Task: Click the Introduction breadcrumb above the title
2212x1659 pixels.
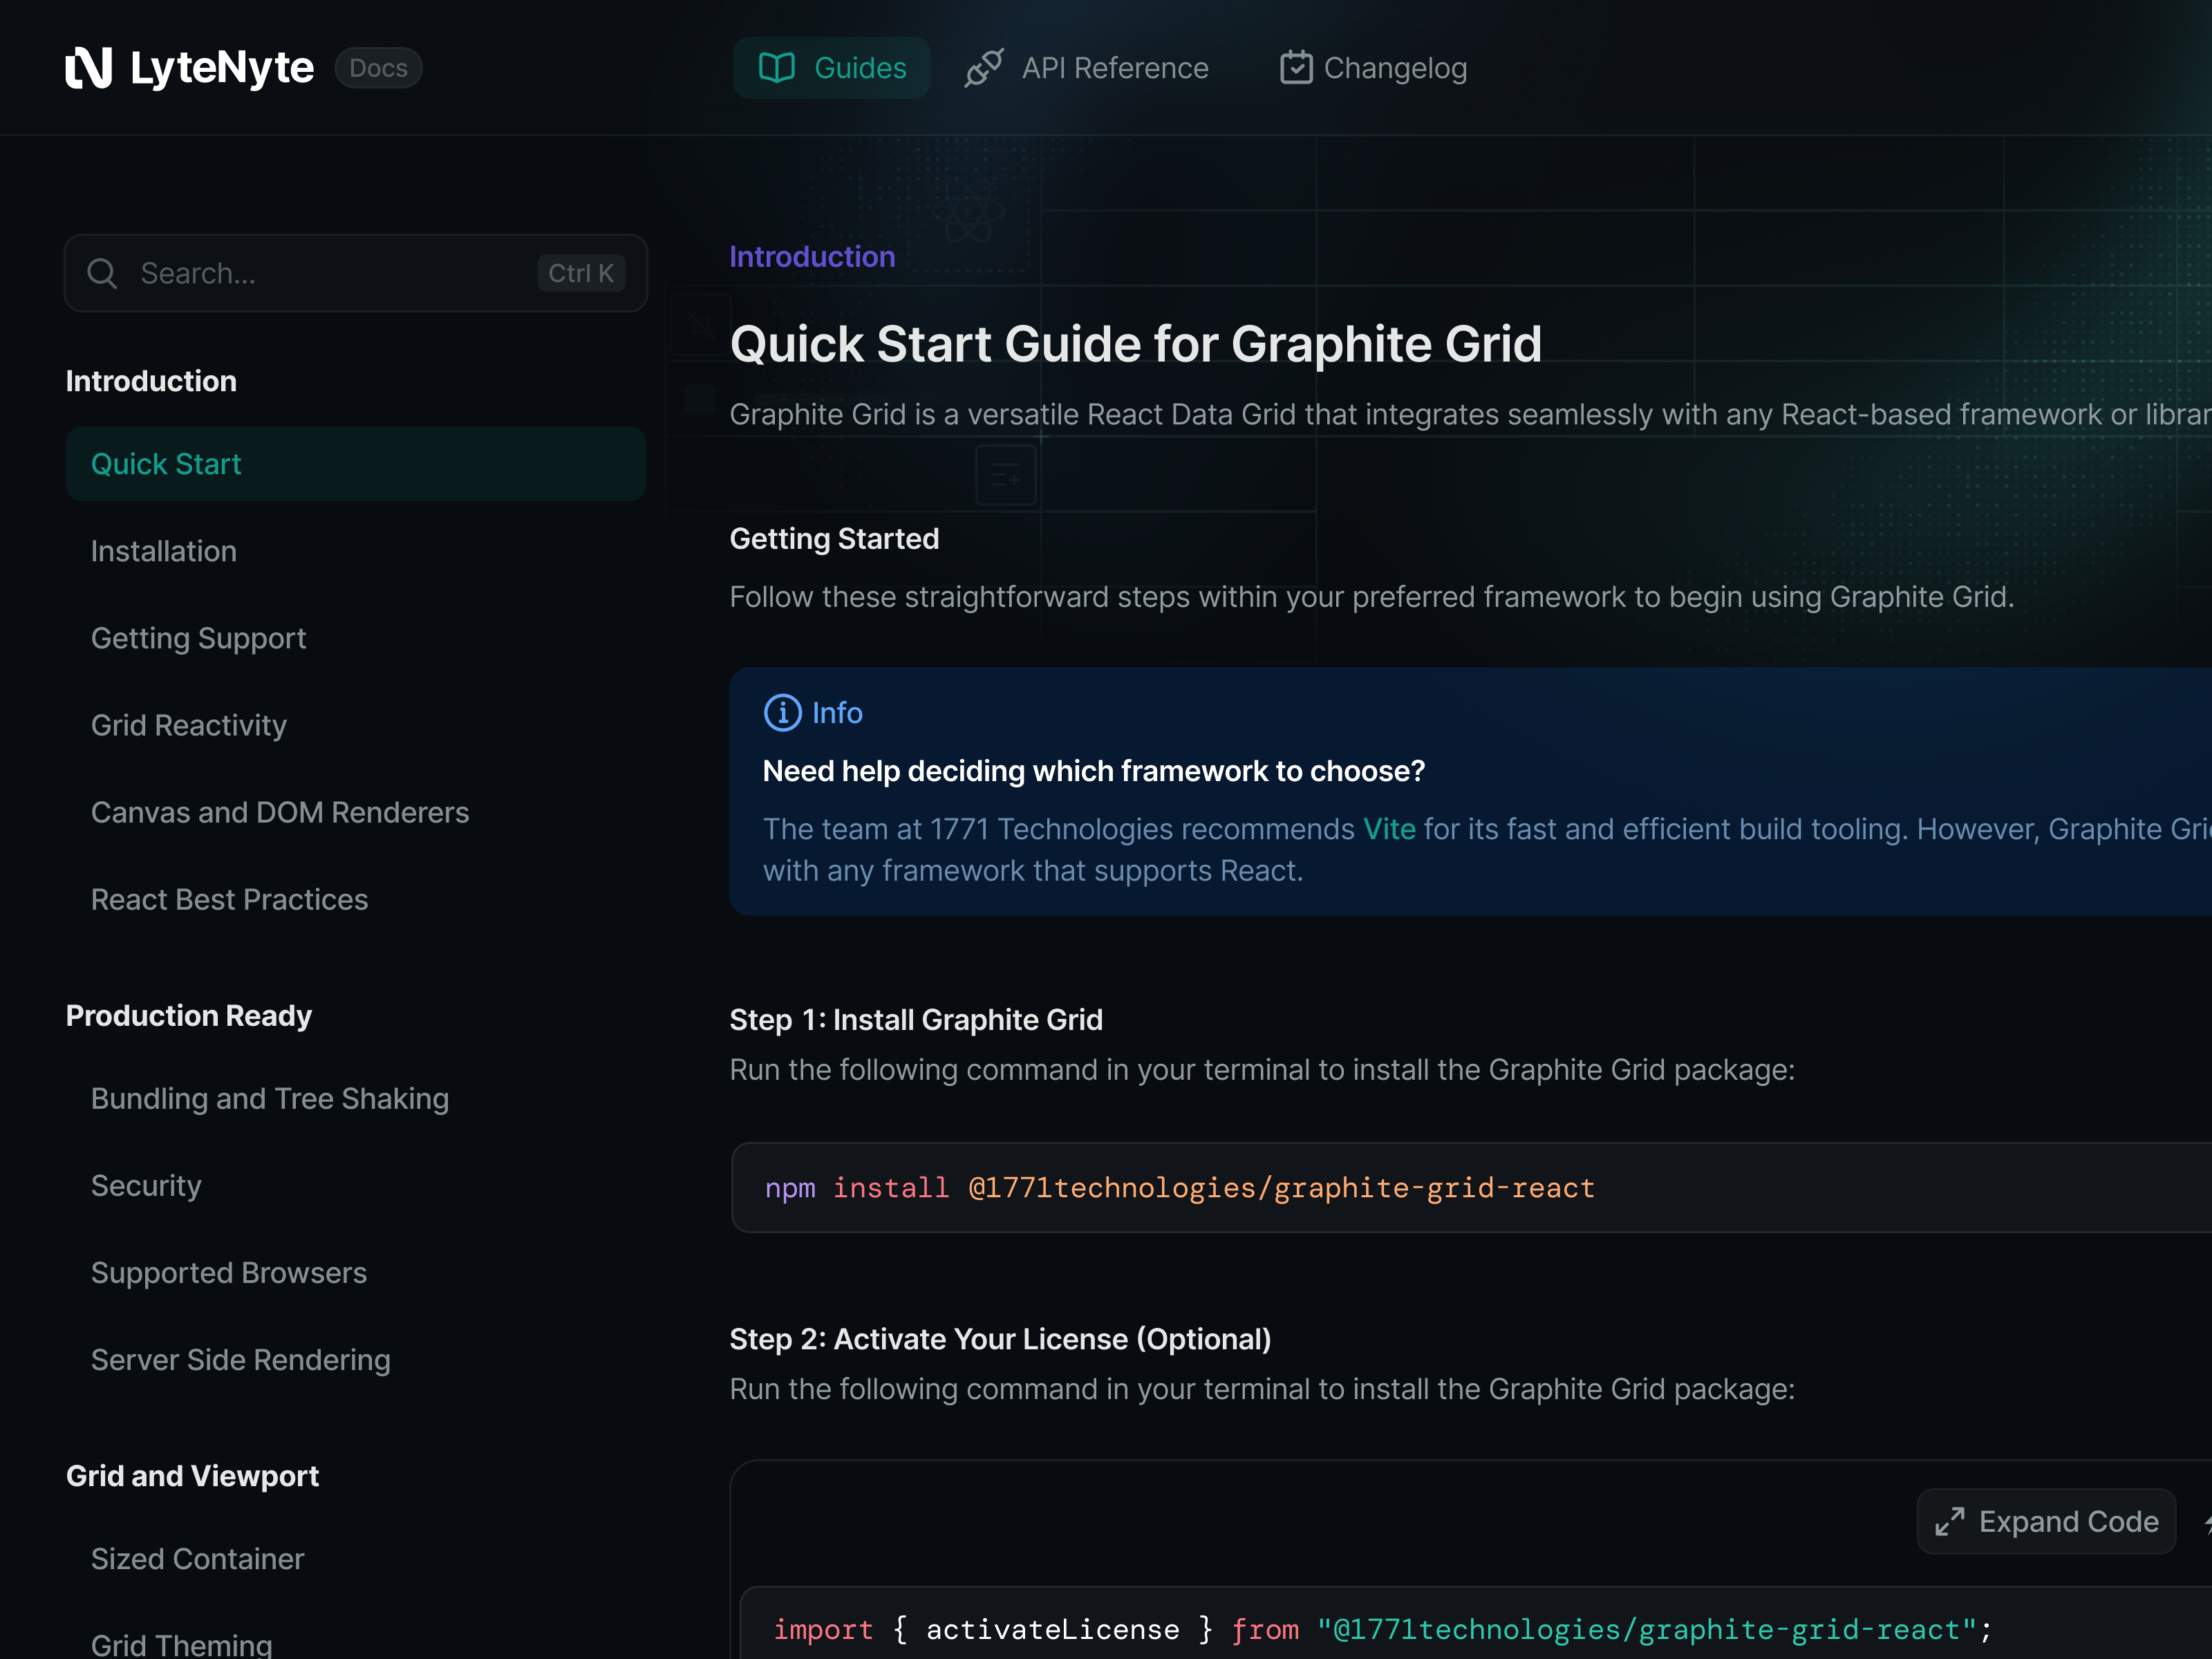Action: (812, 256)
